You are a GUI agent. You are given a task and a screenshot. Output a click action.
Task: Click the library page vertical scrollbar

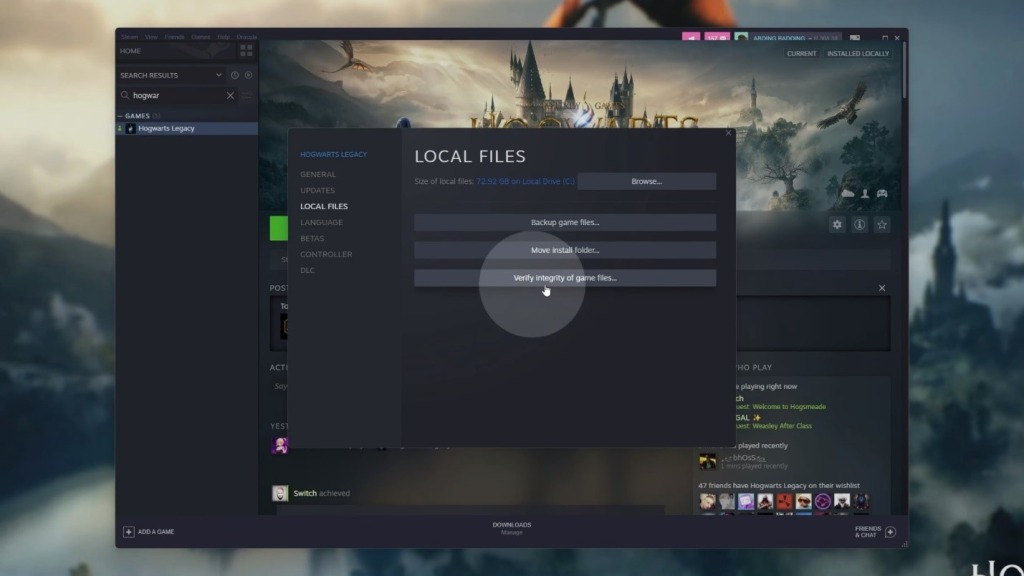click(x=904, y=69)
